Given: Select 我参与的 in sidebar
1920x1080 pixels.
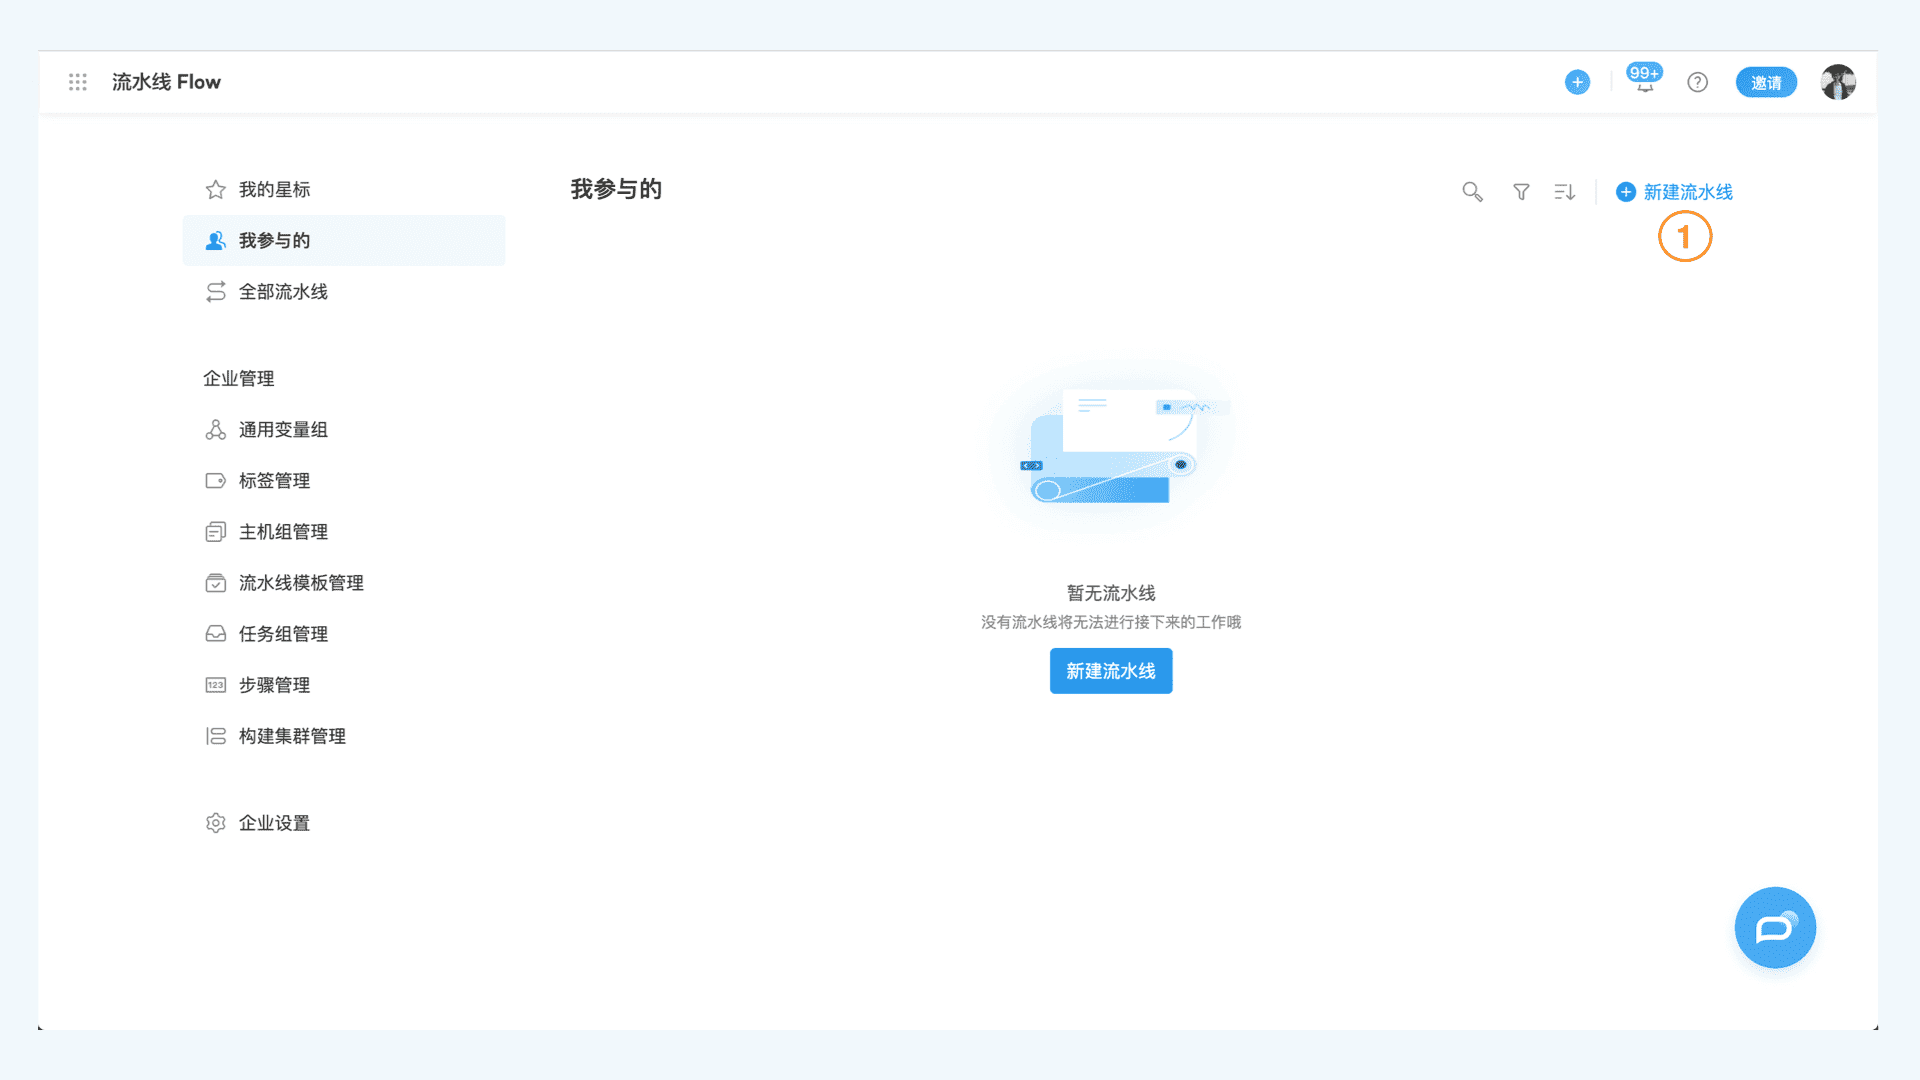Looking at the screenshot, I should point(273,240).
